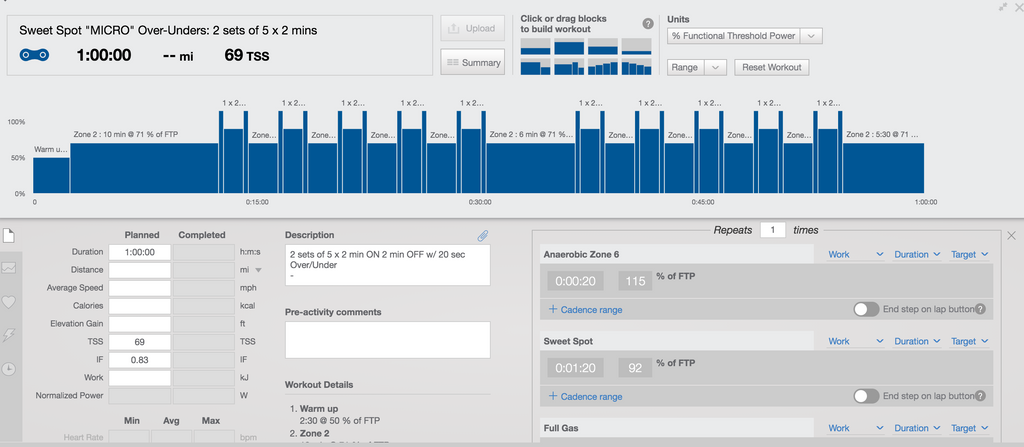Open the lightning bolt power icon in sidebar
Viewport: 1024px width, 447px height.
pyautogui.click(x=8, y=335)
